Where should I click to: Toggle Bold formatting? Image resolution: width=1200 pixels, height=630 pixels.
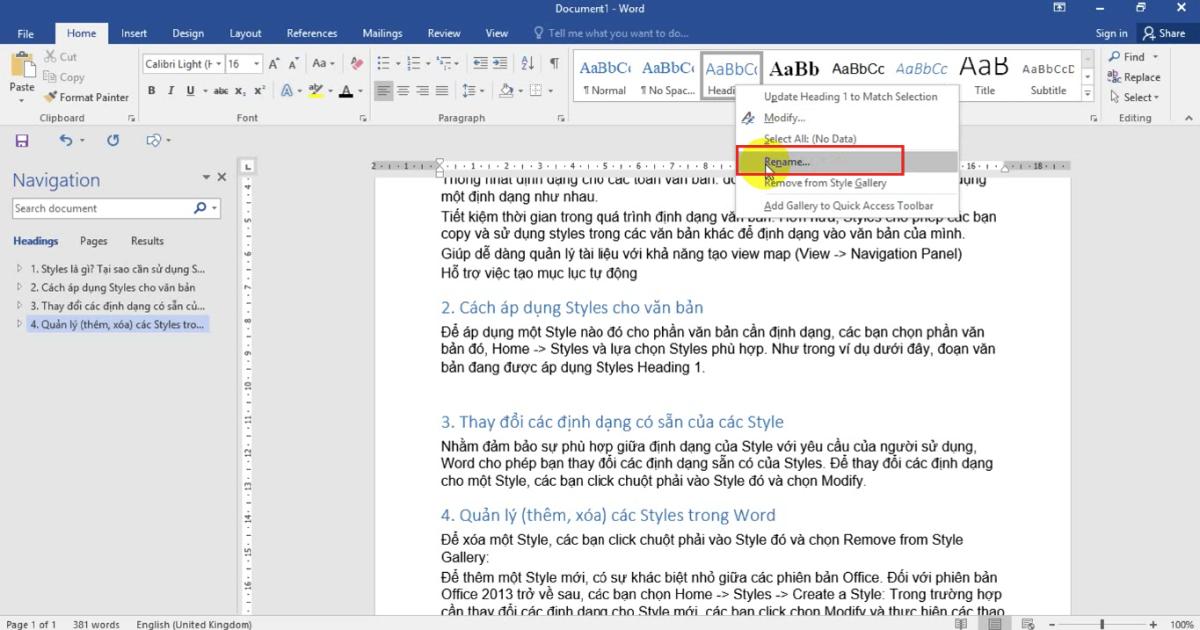151,90
